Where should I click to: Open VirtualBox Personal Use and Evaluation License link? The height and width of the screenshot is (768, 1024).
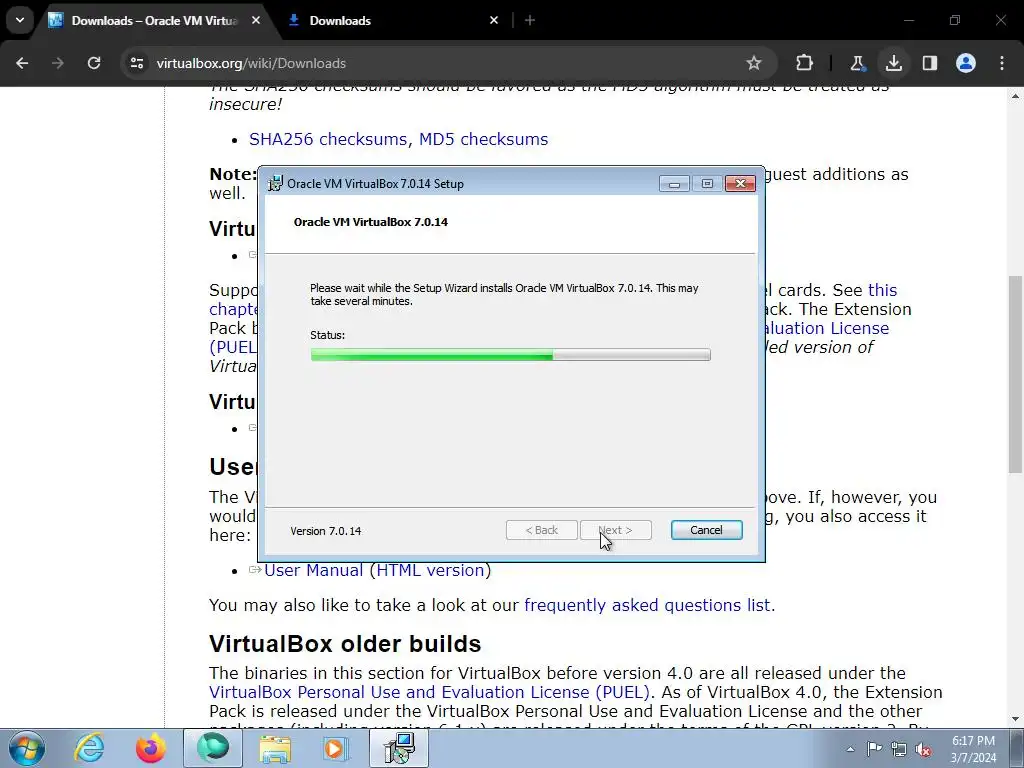point(429,692)
